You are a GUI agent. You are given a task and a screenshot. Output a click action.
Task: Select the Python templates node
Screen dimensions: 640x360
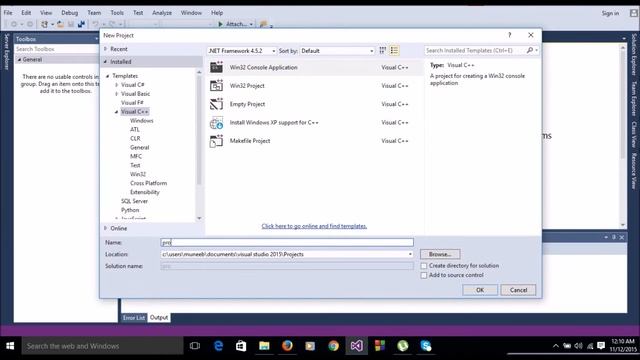pos(130,210)
